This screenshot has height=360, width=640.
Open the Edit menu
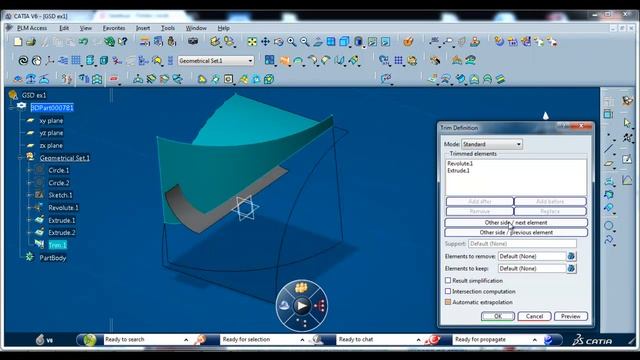tap(64, 28)
